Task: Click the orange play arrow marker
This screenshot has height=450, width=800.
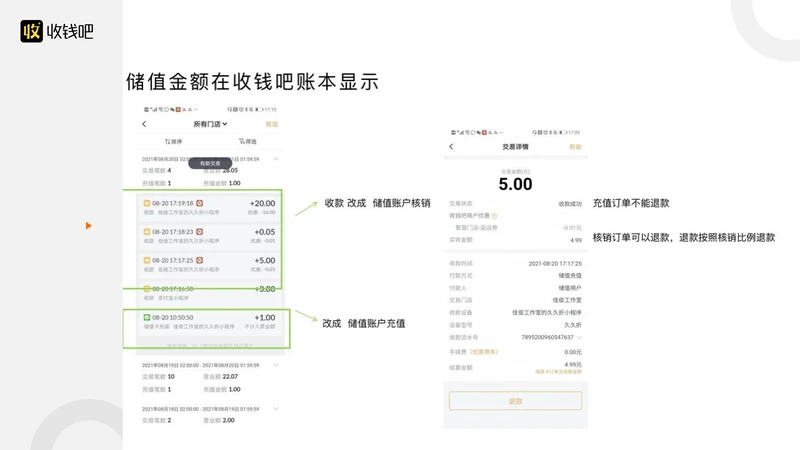Action: [x=88, y=226]
